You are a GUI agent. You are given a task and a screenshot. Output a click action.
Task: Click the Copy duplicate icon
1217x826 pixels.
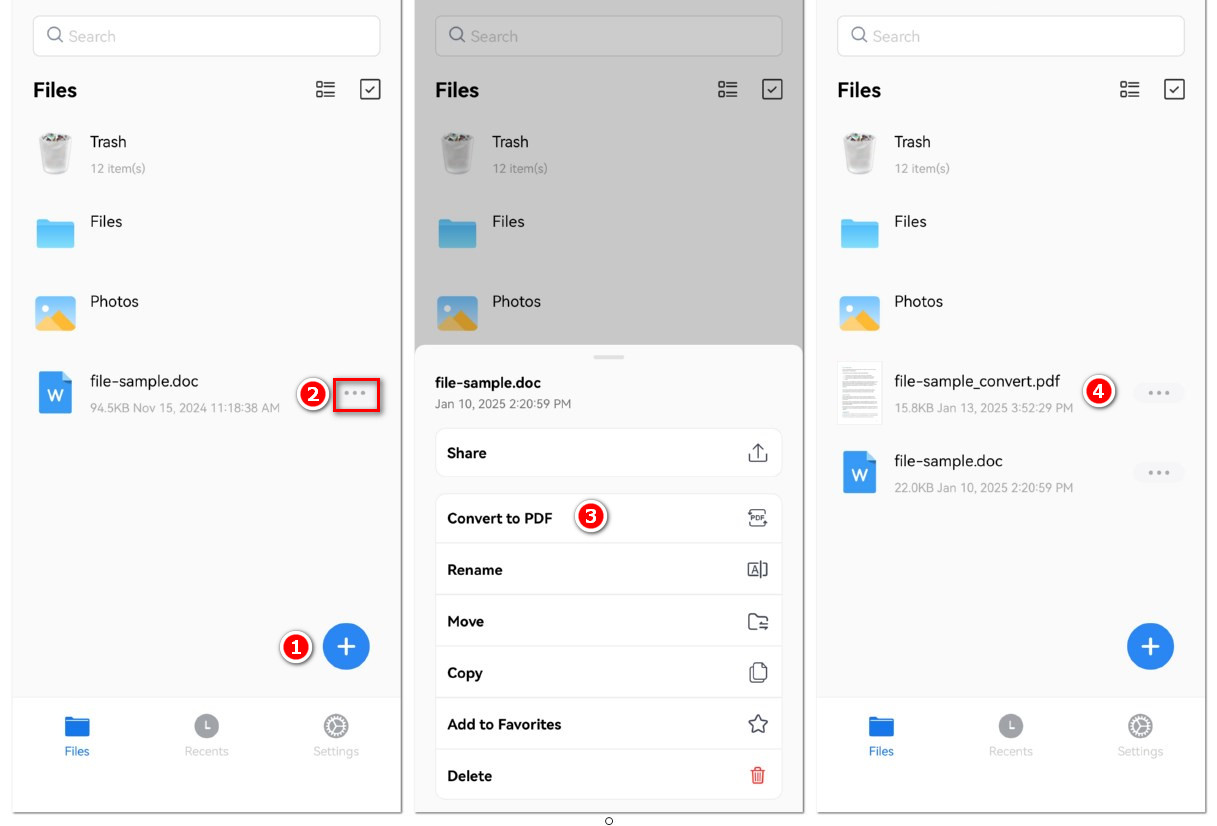point(757,672)
